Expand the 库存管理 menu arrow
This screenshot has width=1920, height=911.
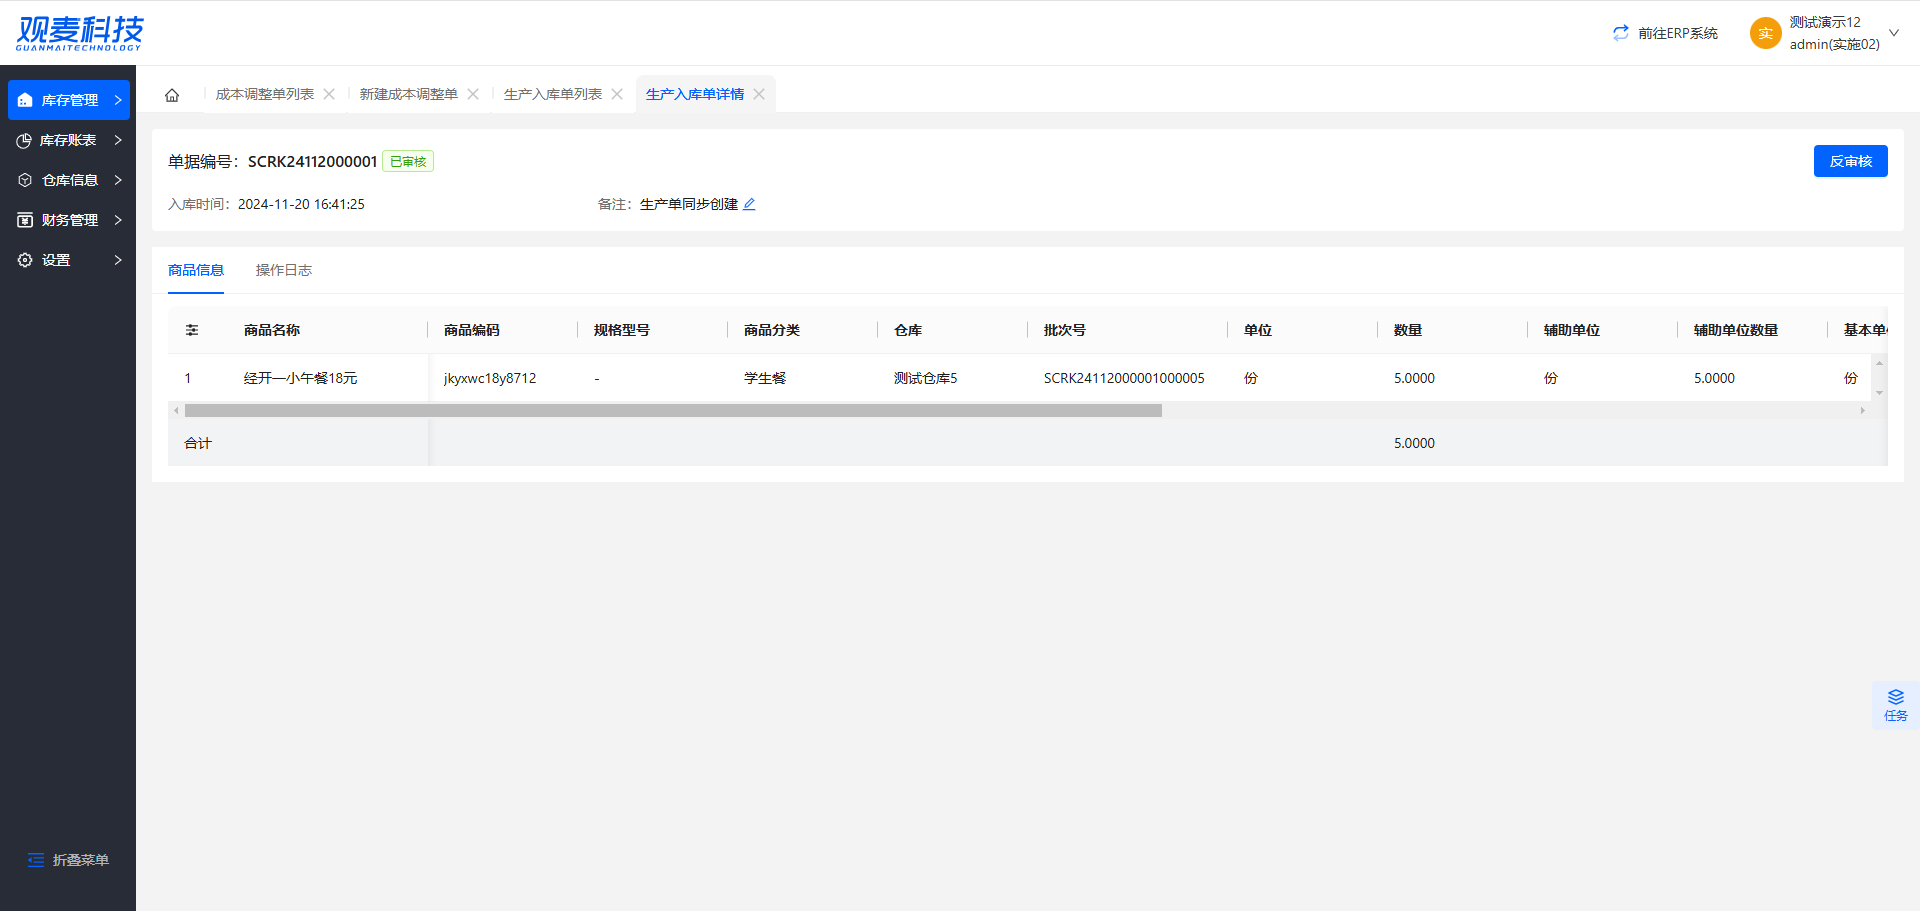tap(118, 100)
